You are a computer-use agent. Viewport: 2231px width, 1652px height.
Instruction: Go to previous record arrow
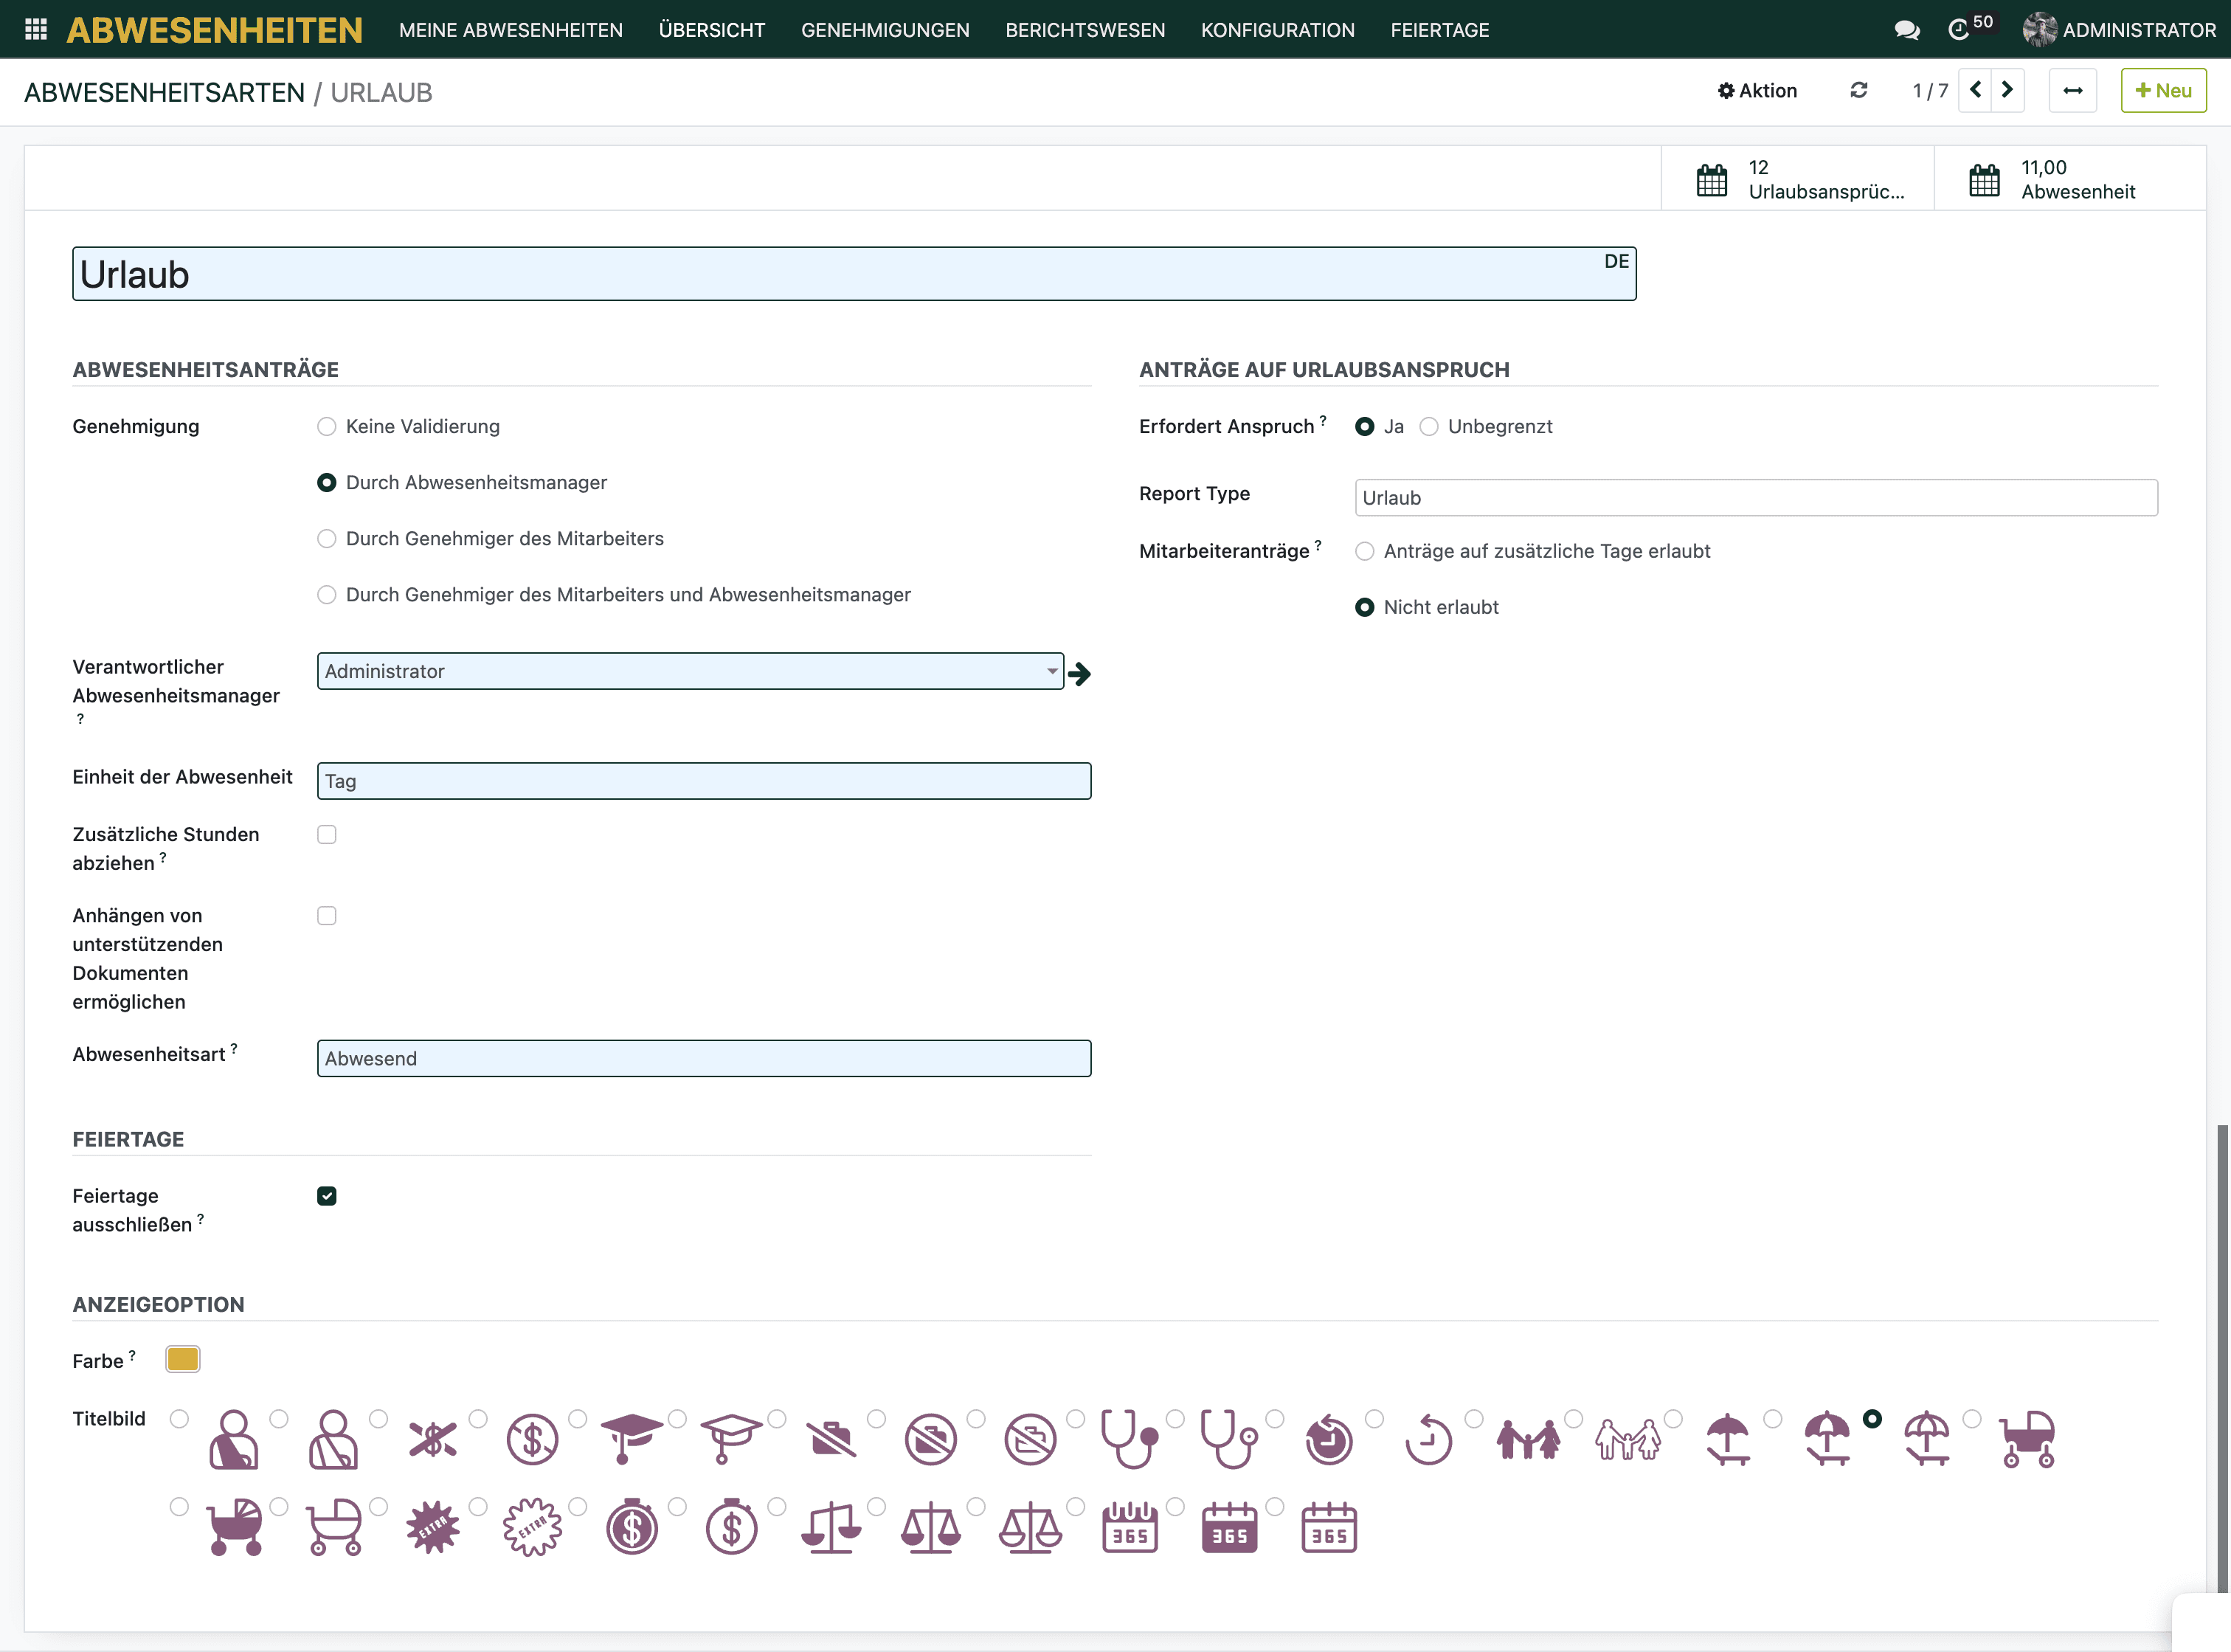(x=1975, y=91)
